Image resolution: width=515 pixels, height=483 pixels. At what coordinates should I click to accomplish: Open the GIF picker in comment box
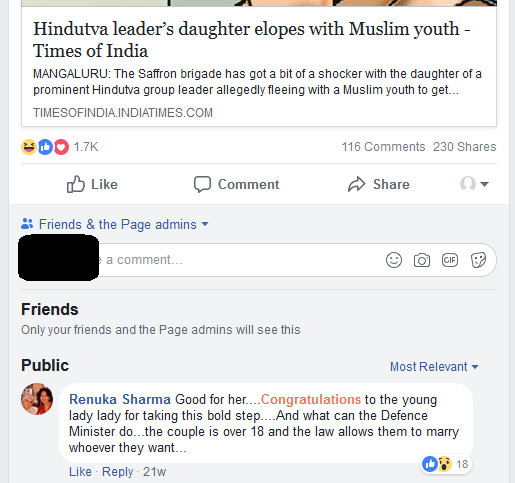450,260
